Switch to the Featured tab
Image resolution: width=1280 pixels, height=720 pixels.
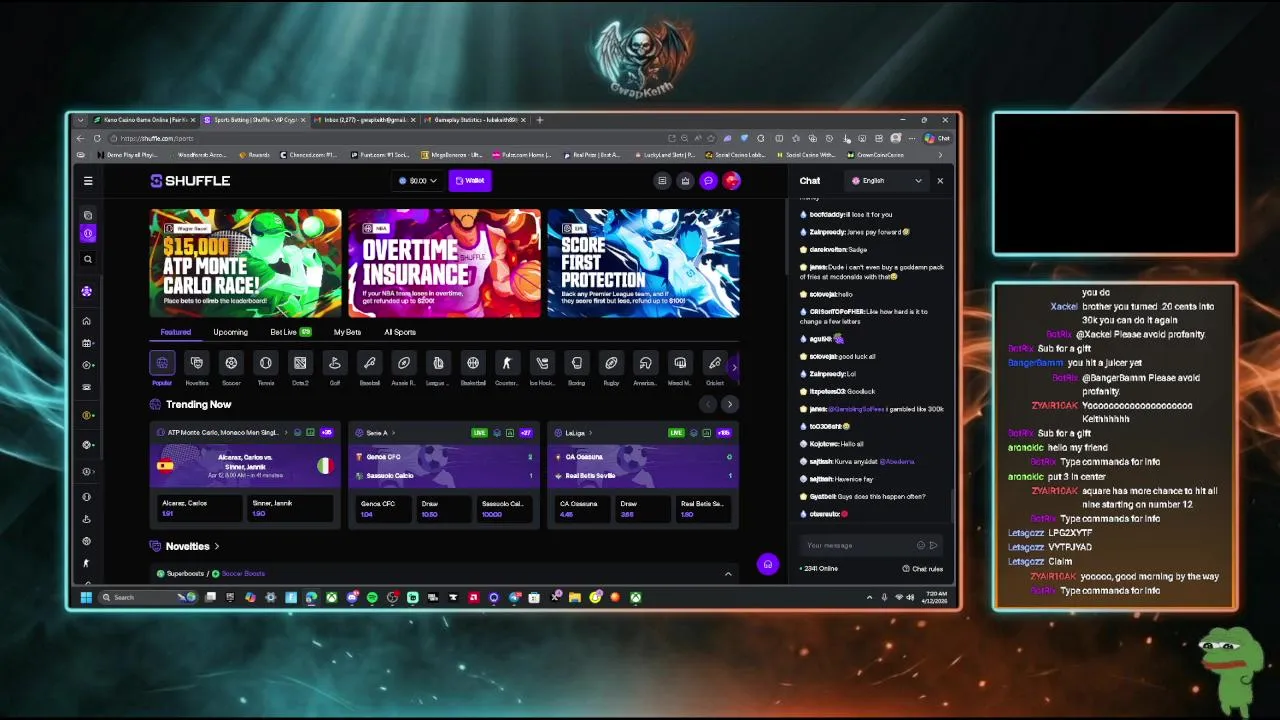[176, 332]
